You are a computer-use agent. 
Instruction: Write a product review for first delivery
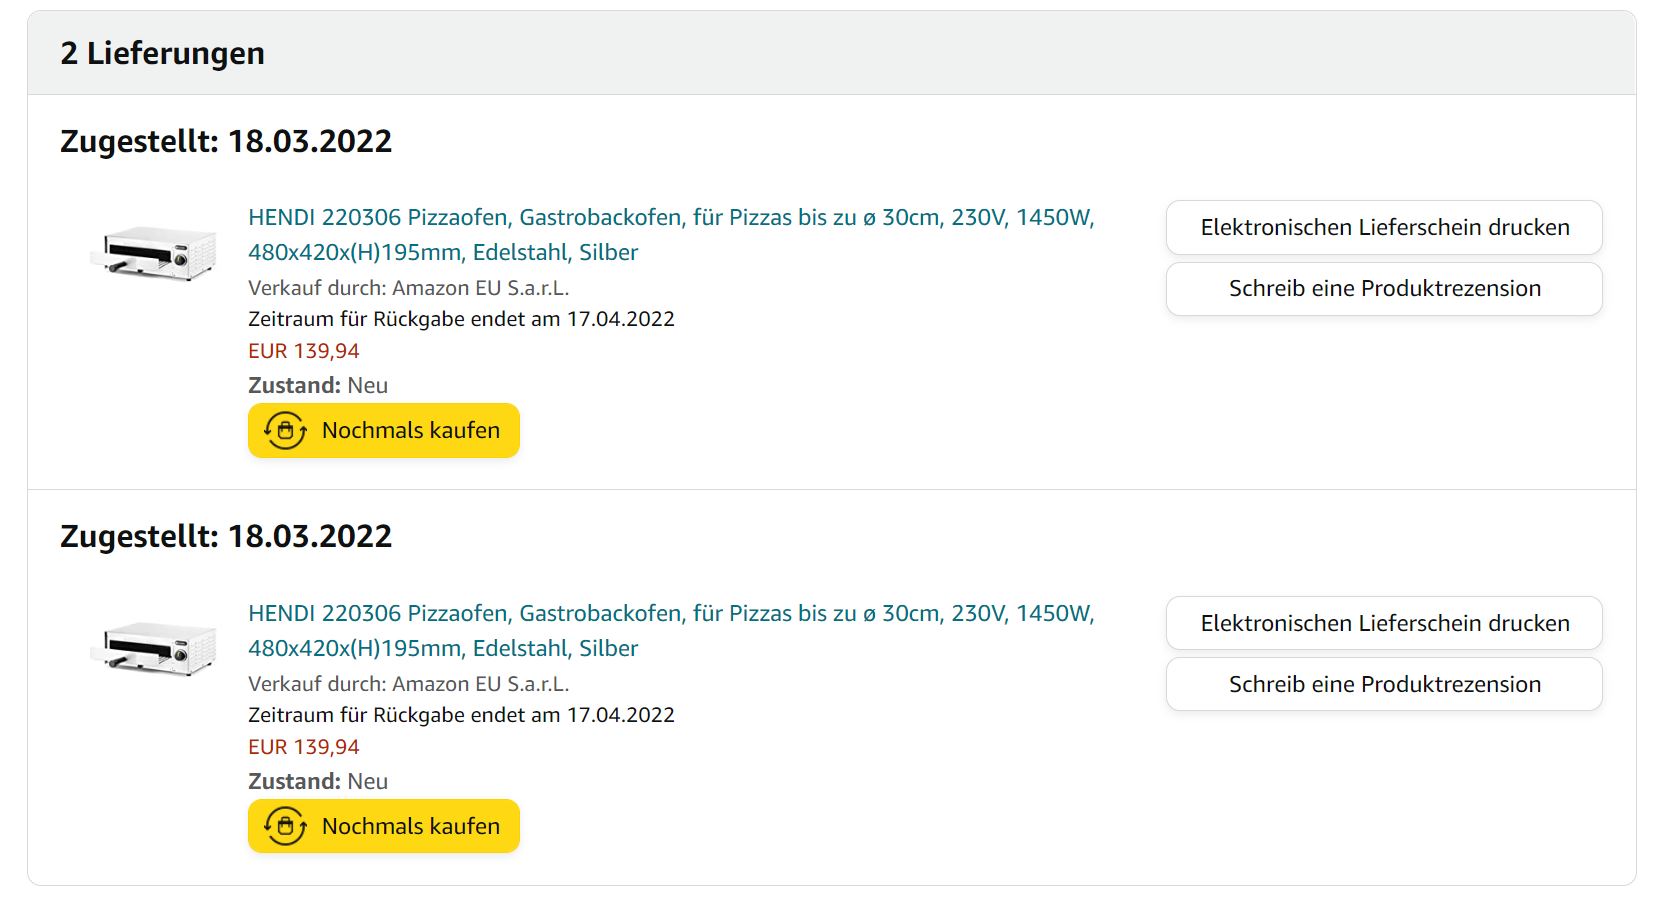1384,289
